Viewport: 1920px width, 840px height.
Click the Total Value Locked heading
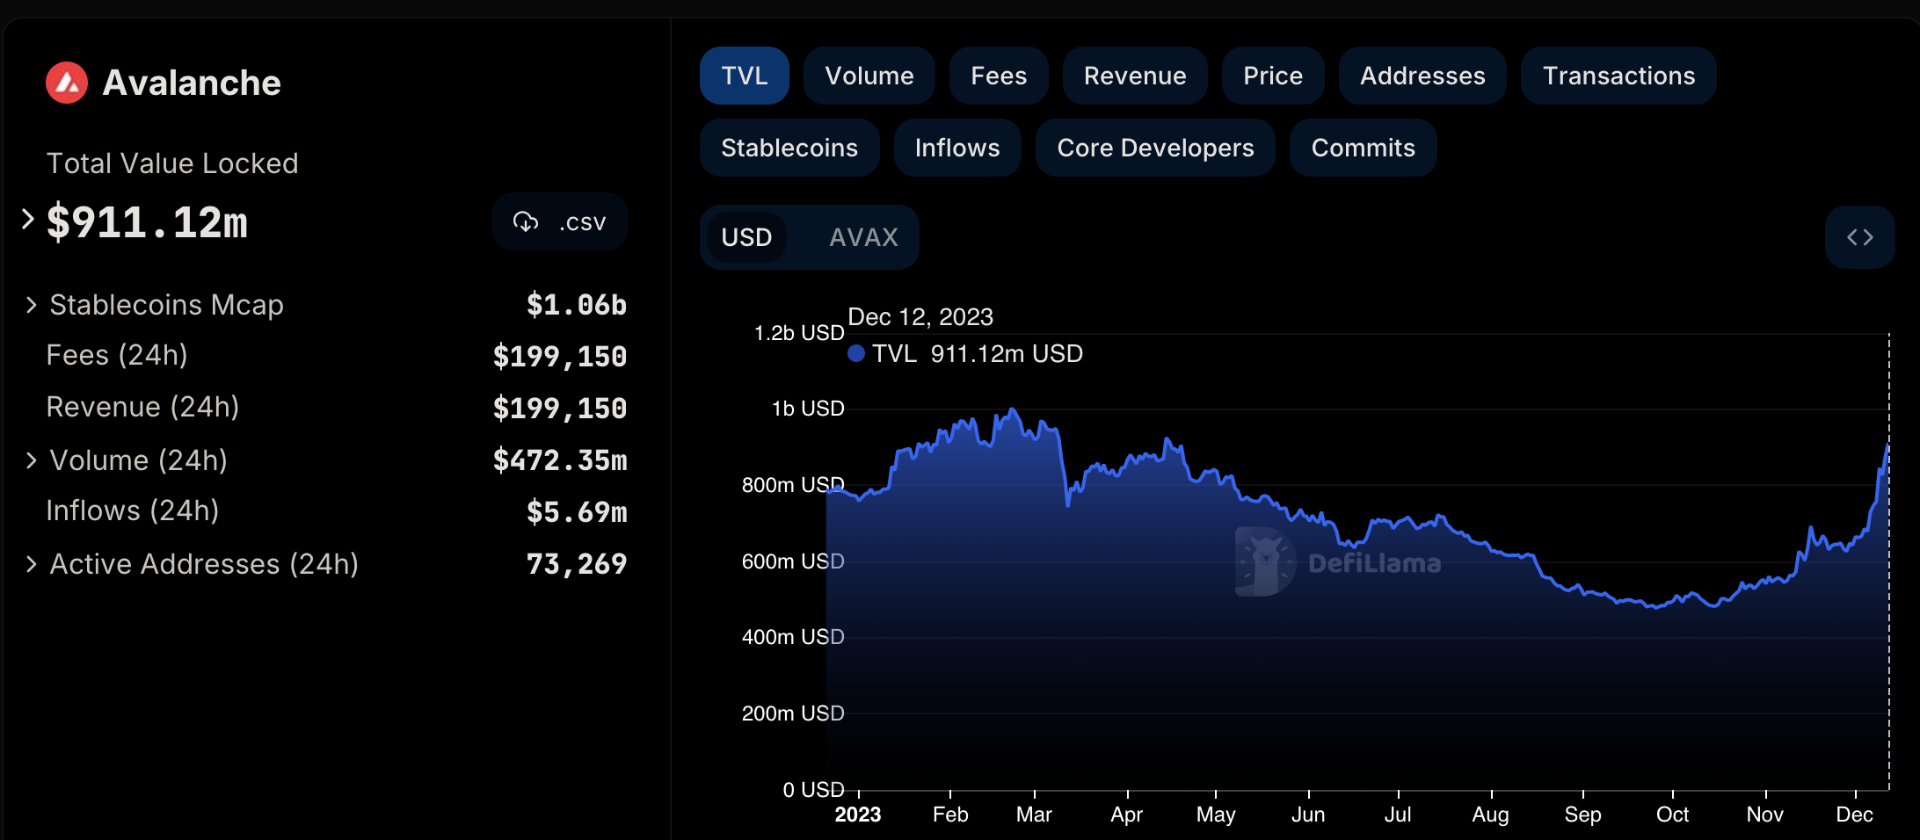pyautogui.click(x=172, y=163)
